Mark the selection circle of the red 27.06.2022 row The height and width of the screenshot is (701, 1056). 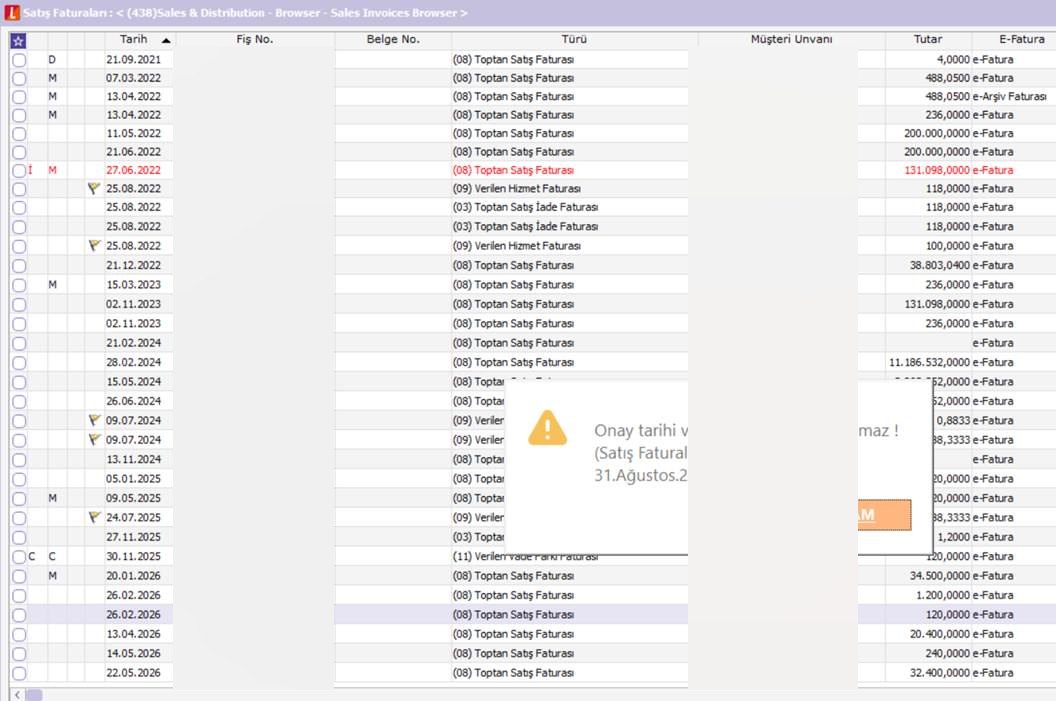19,170
